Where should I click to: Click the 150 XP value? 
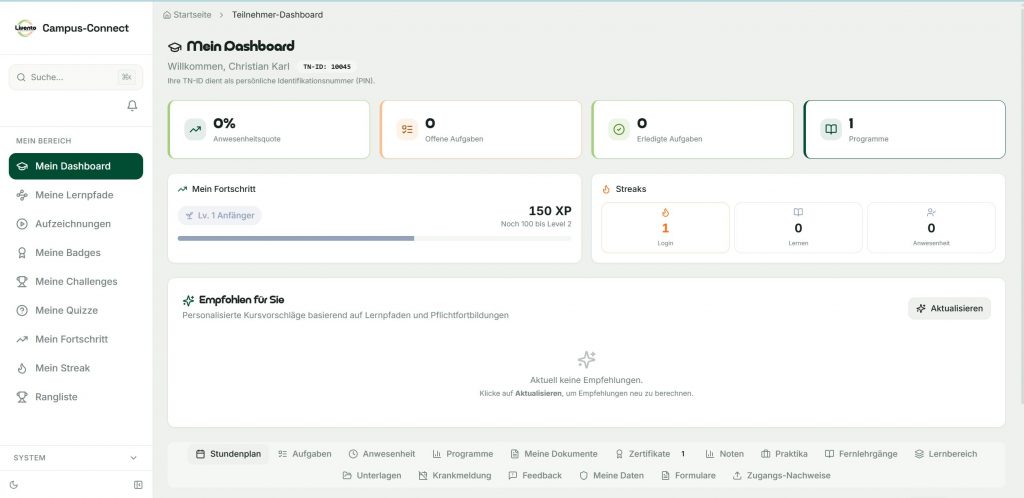(x=550, y=211)
